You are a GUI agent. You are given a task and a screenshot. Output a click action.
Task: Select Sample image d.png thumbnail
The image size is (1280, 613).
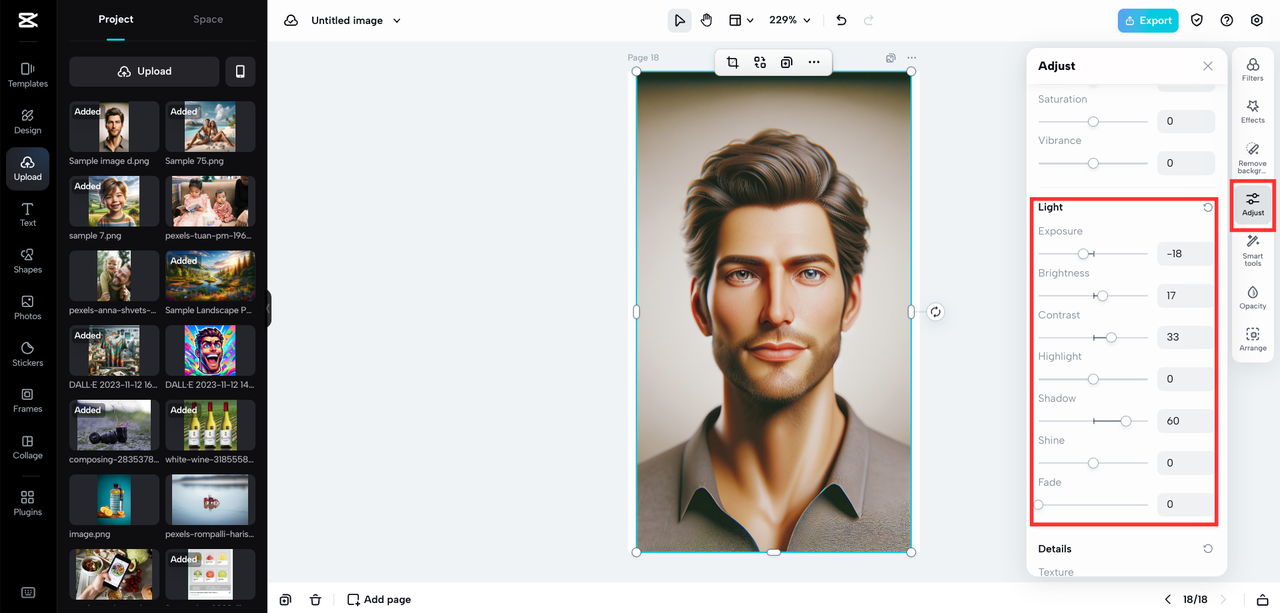click(x=114, y=127)
